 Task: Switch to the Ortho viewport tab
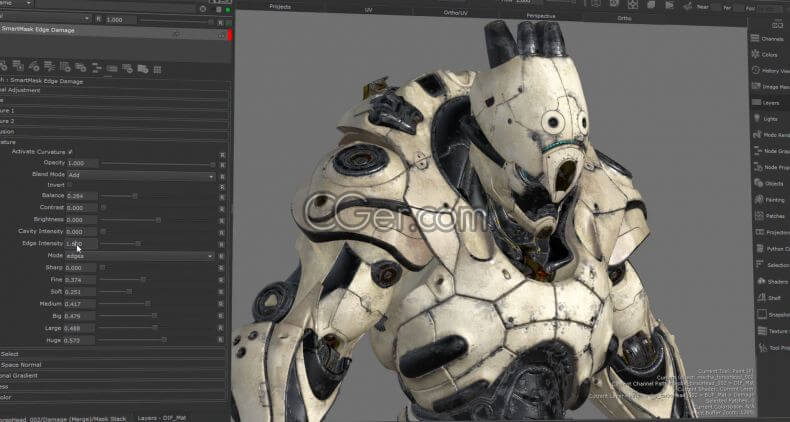coord(624,19)
